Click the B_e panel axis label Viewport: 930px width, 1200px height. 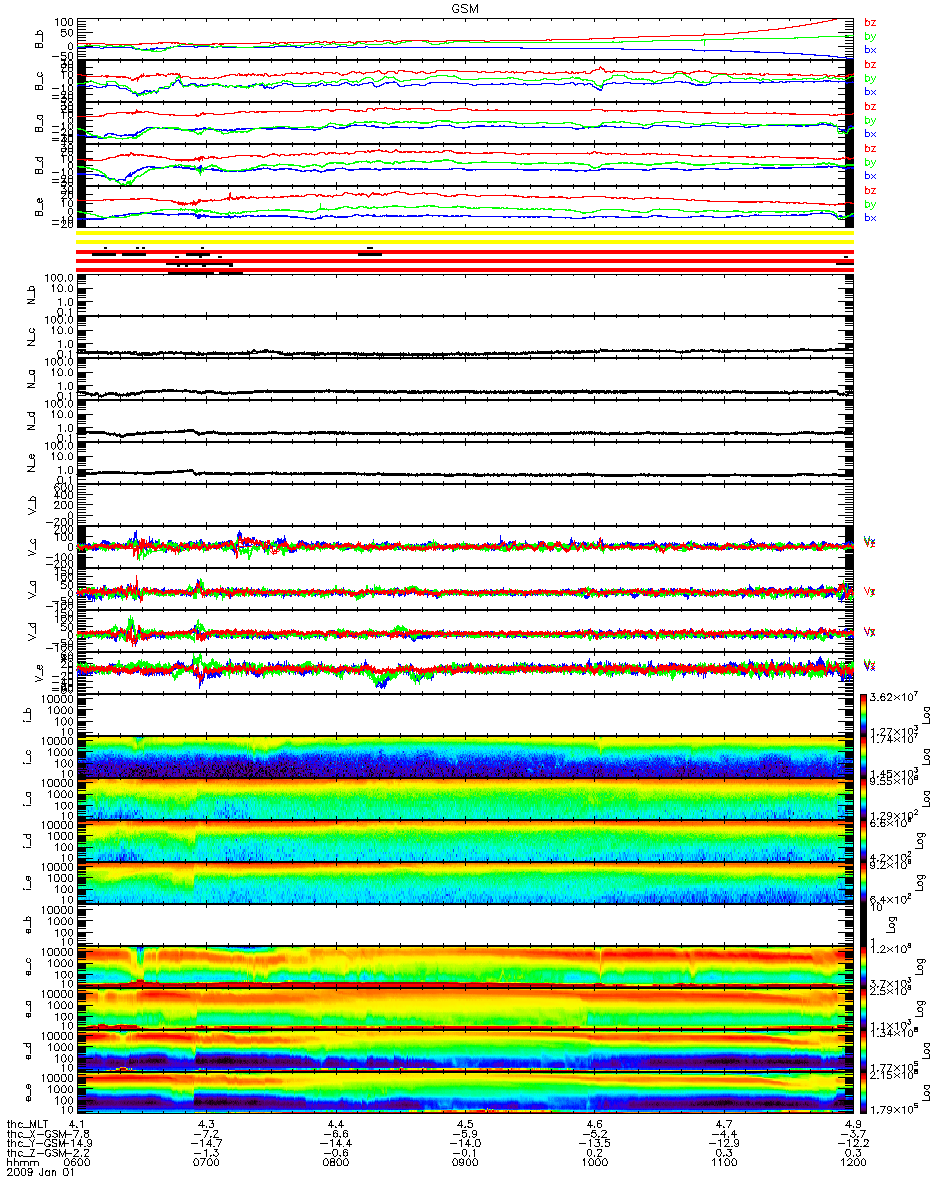click(x=40, y=207)
